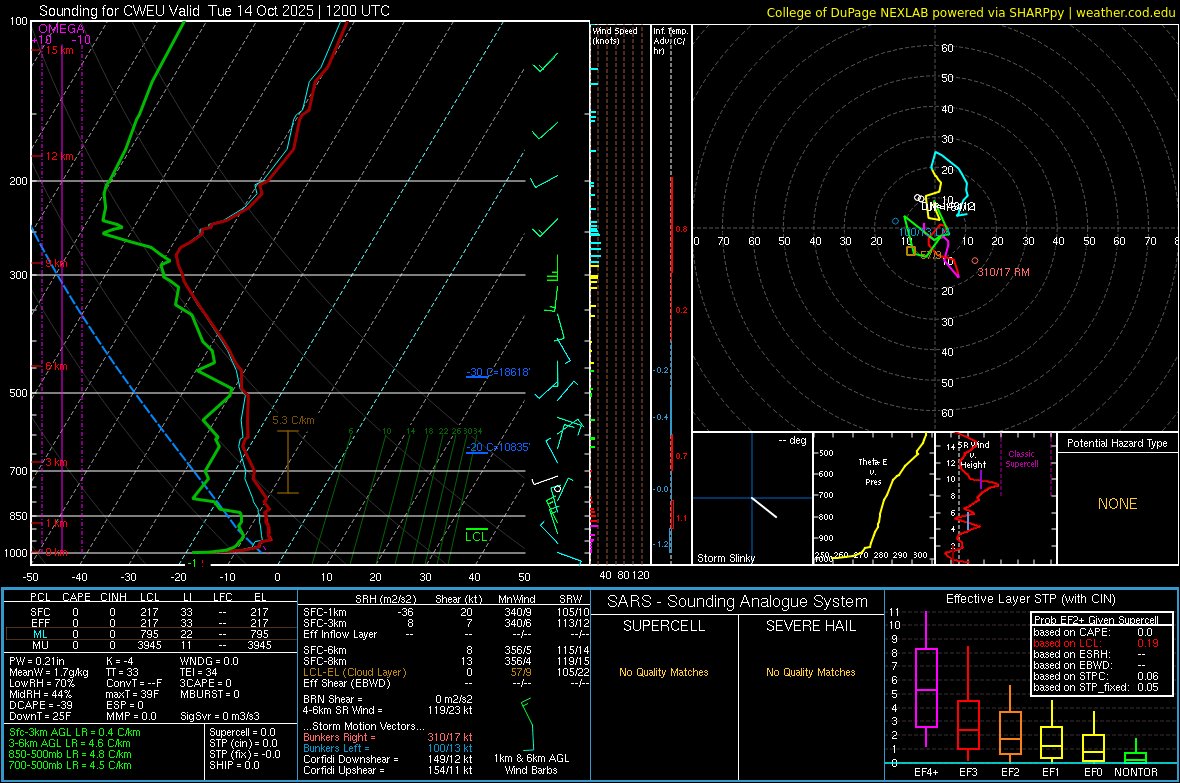Click the DownT = 25F value
This screenshot has height=783, width=1180.
(40, 716)
